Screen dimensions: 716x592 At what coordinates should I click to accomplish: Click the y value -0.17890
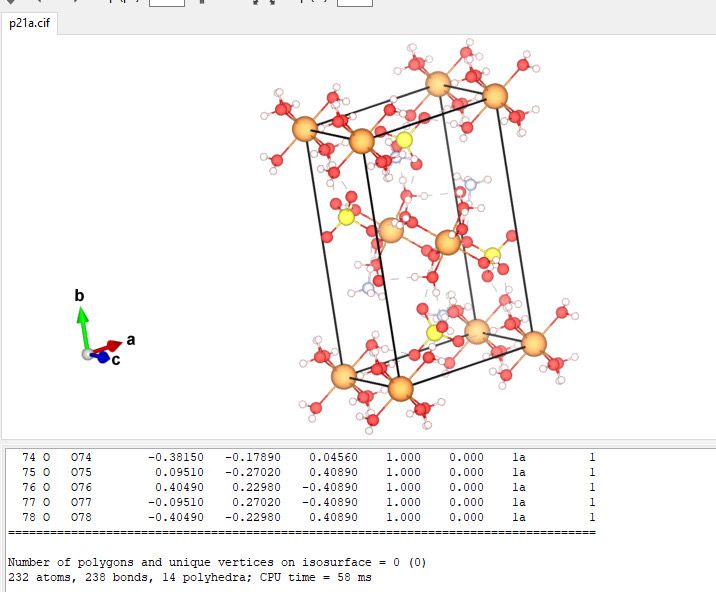tap(253, 457)
